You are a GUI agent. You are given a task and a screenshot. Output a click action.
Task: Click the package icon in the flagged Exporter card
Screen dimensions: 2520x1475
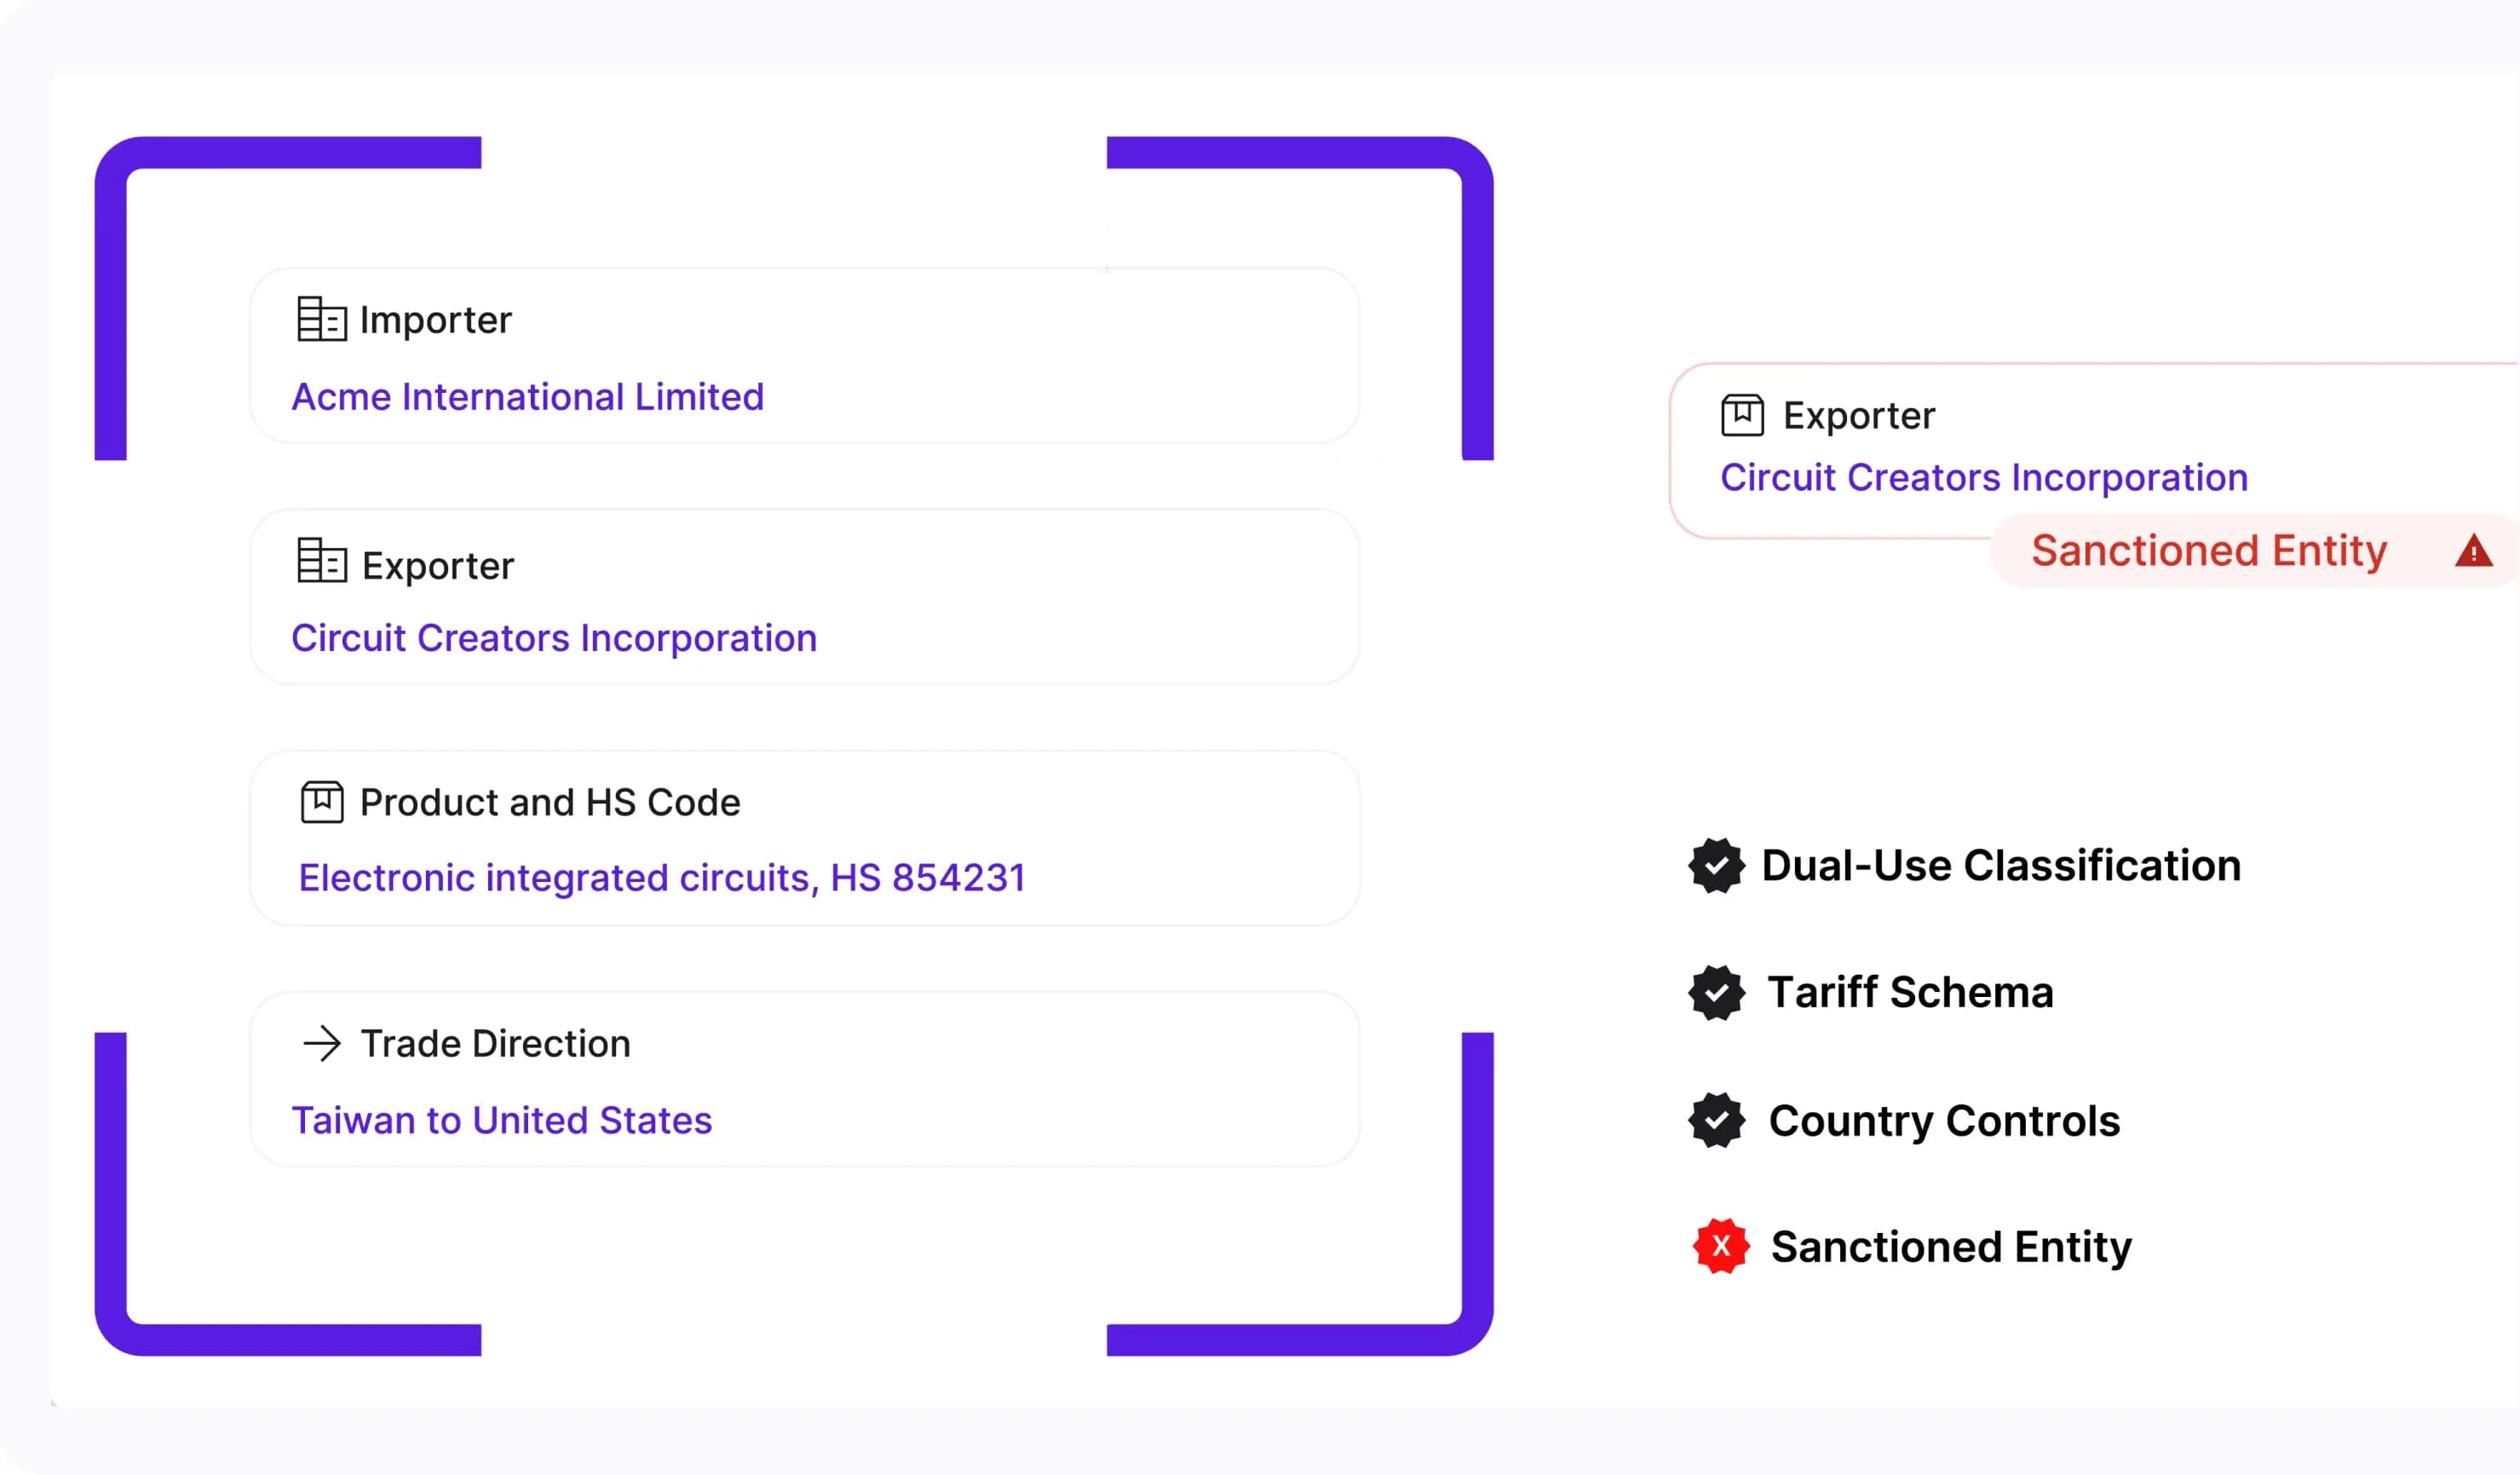(1741, 415)
